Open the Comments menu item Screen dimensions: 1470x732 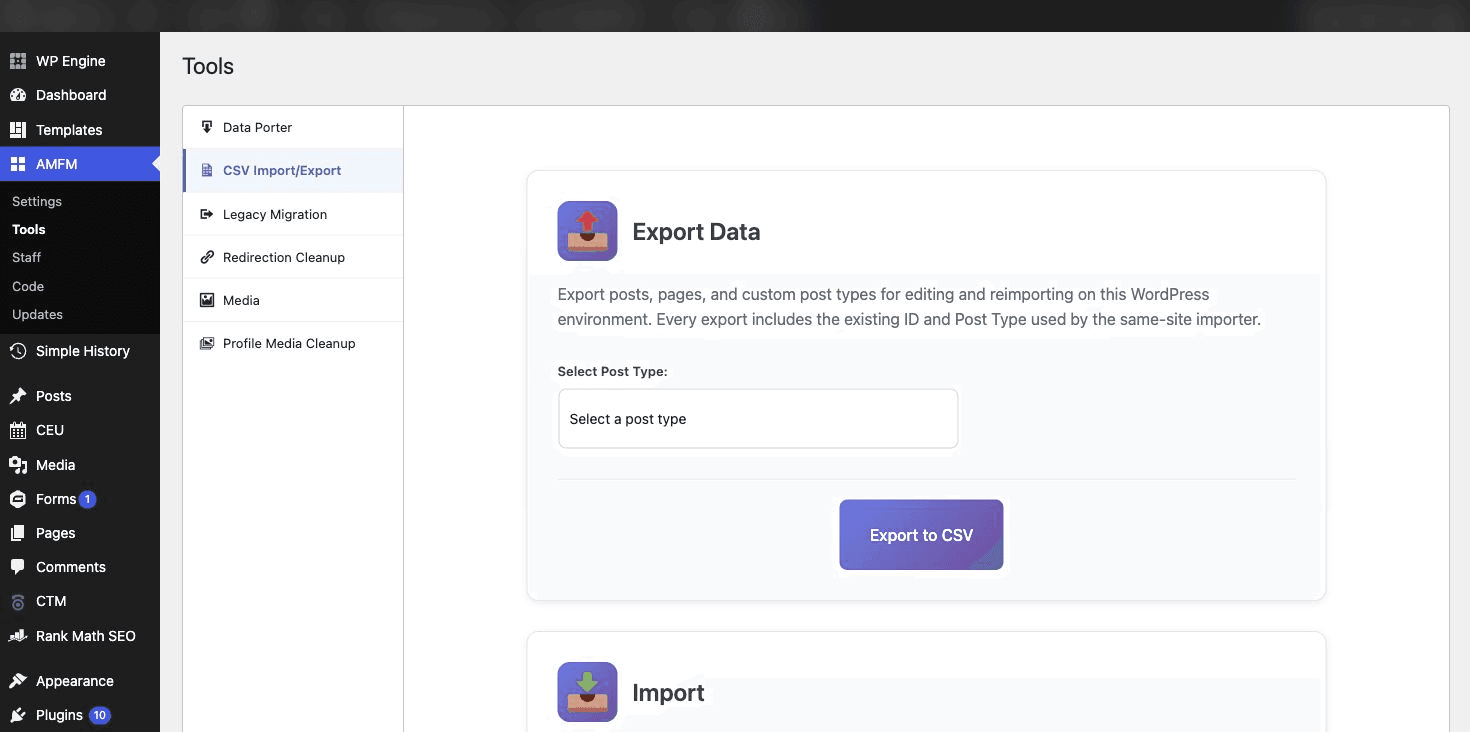(x=80, y=567)
